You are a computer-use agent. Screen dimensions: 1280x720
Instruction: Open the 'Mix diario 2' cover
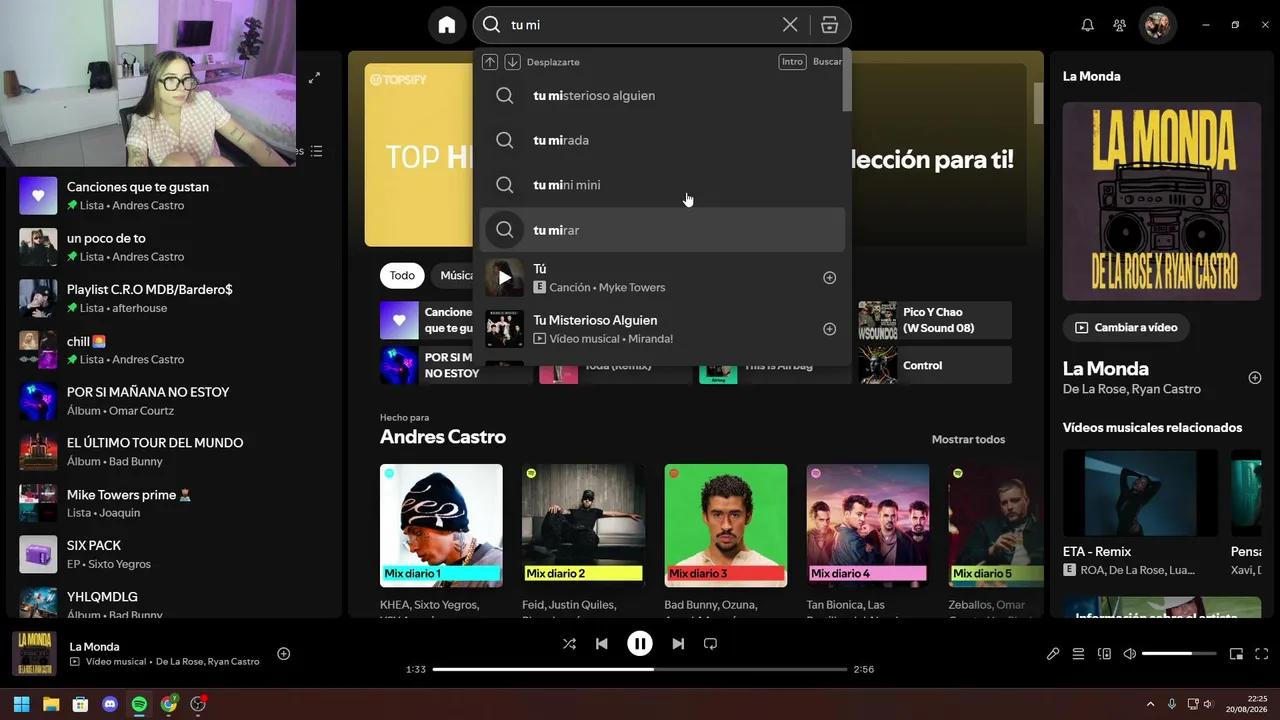coord(583,525)
